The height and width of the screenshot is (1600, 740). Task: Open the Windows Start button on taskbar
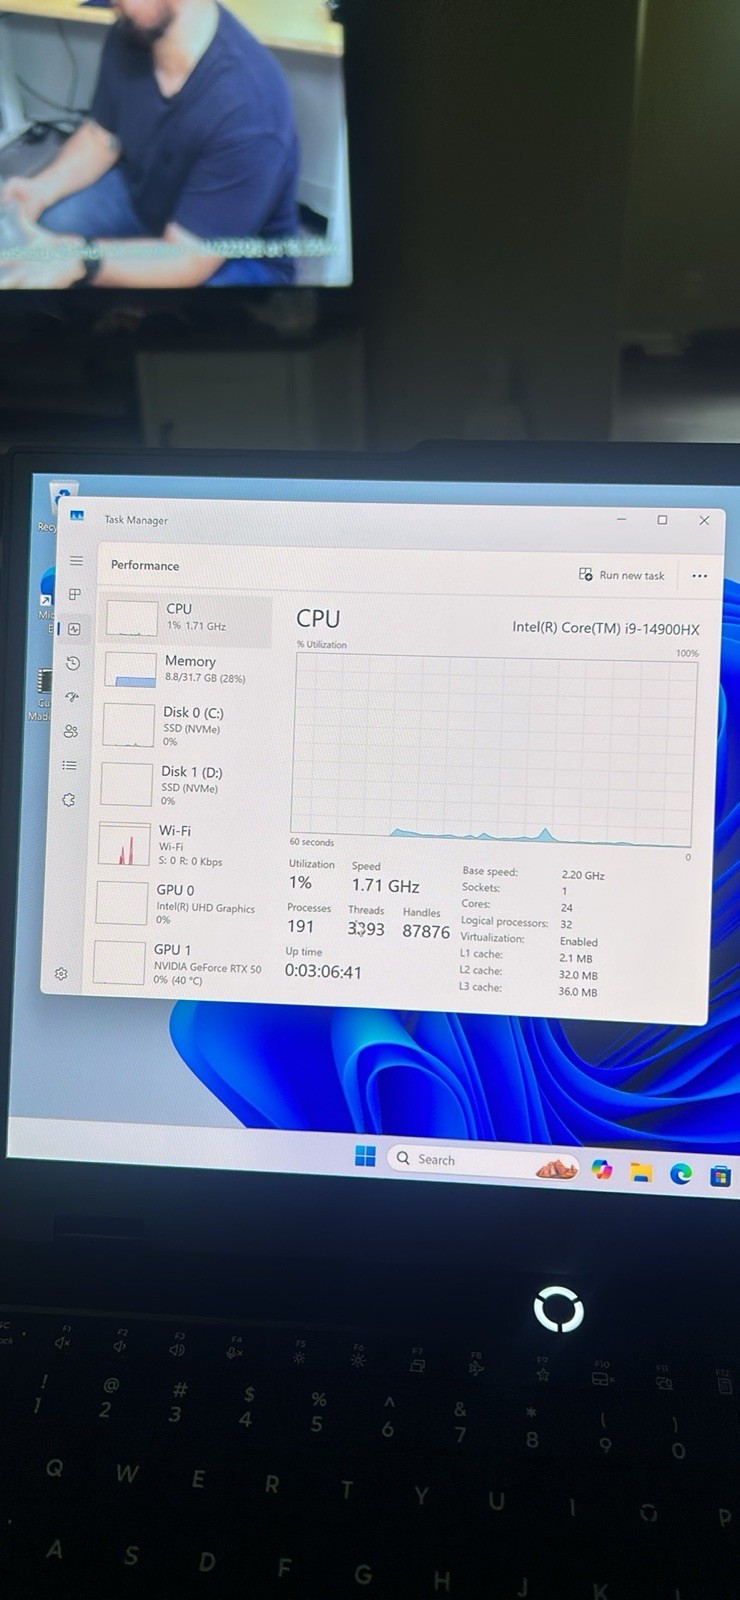click(365, 1157)
